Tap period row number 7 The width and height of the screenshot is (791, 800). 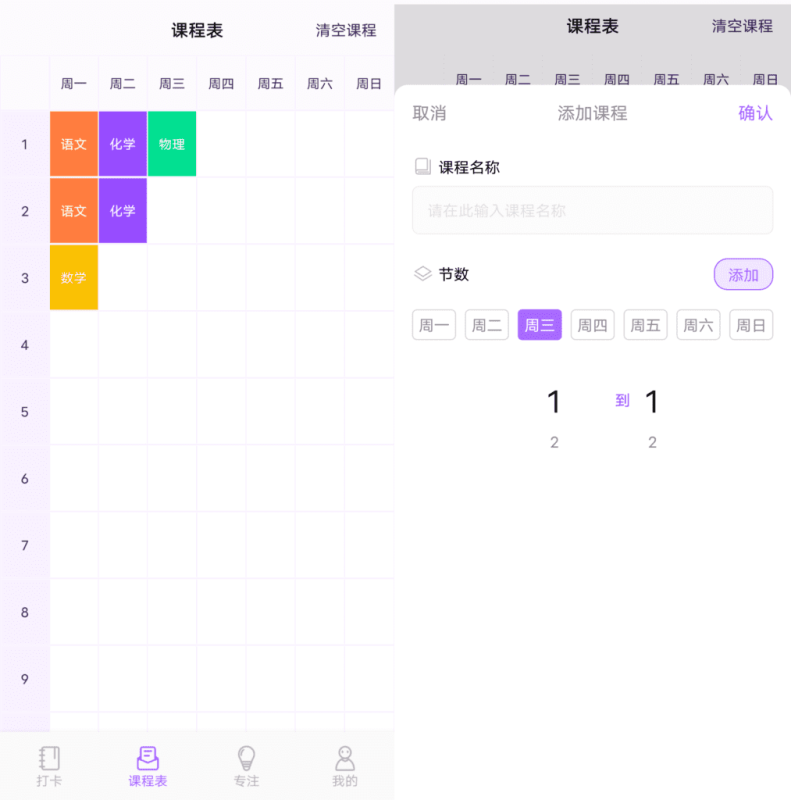[x=24, y=545]
